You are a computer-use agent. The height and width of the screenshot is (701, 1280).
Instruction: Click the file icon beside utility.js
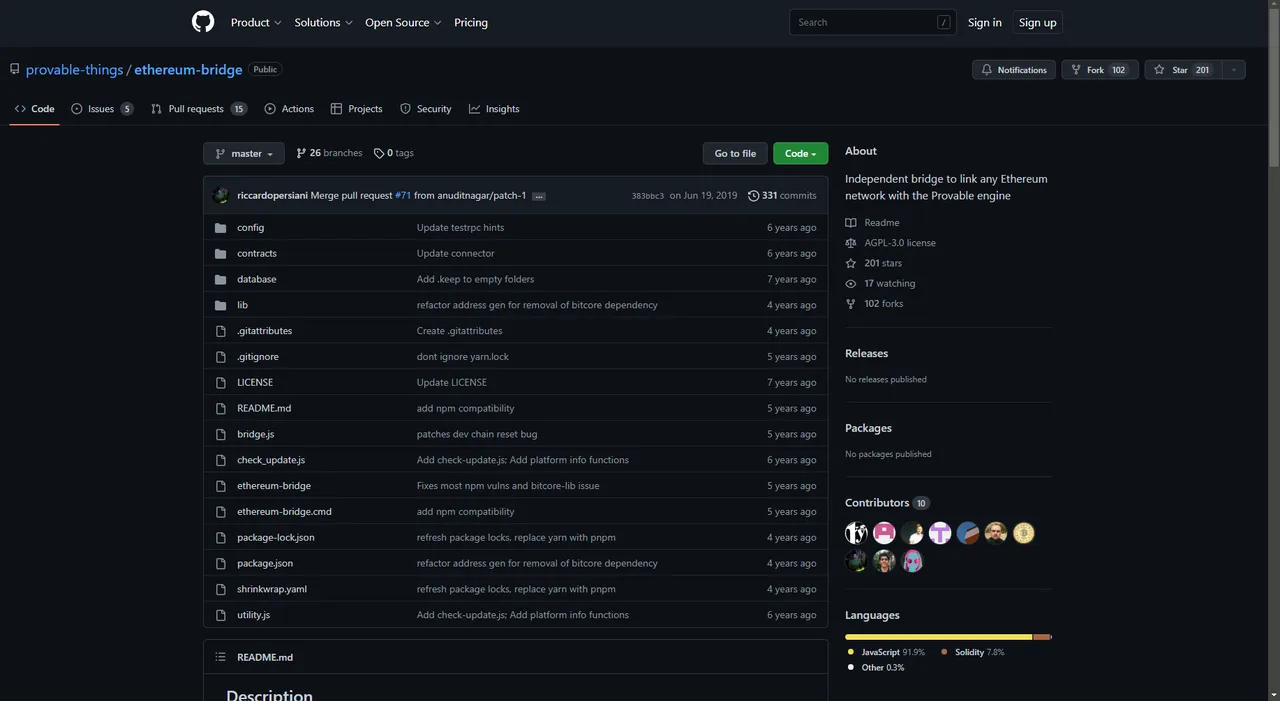pyautogui.click(x=221, y=615)
